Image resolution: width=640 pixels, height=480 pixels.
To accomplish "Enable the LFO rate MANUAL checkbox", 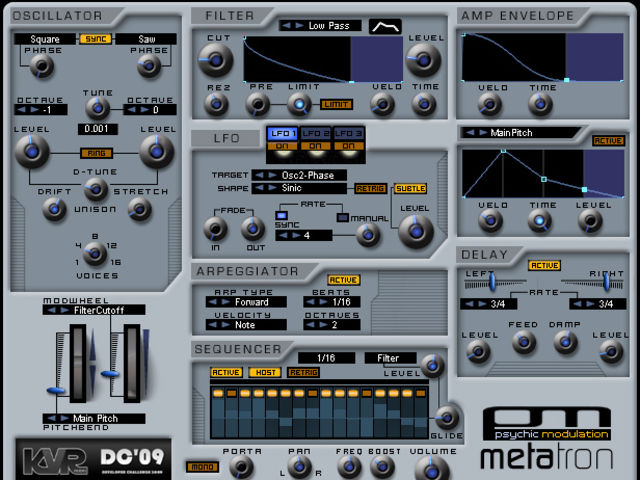I will click(342, 218).
